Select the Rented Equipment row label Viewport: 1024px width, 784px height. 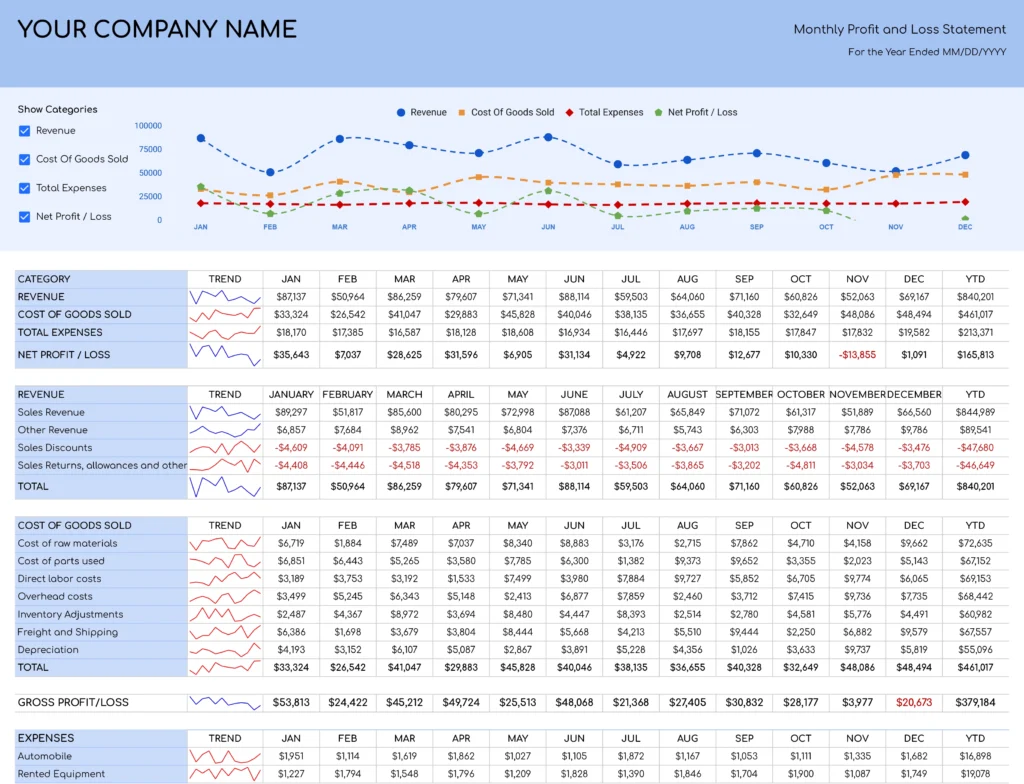point(61,774)
